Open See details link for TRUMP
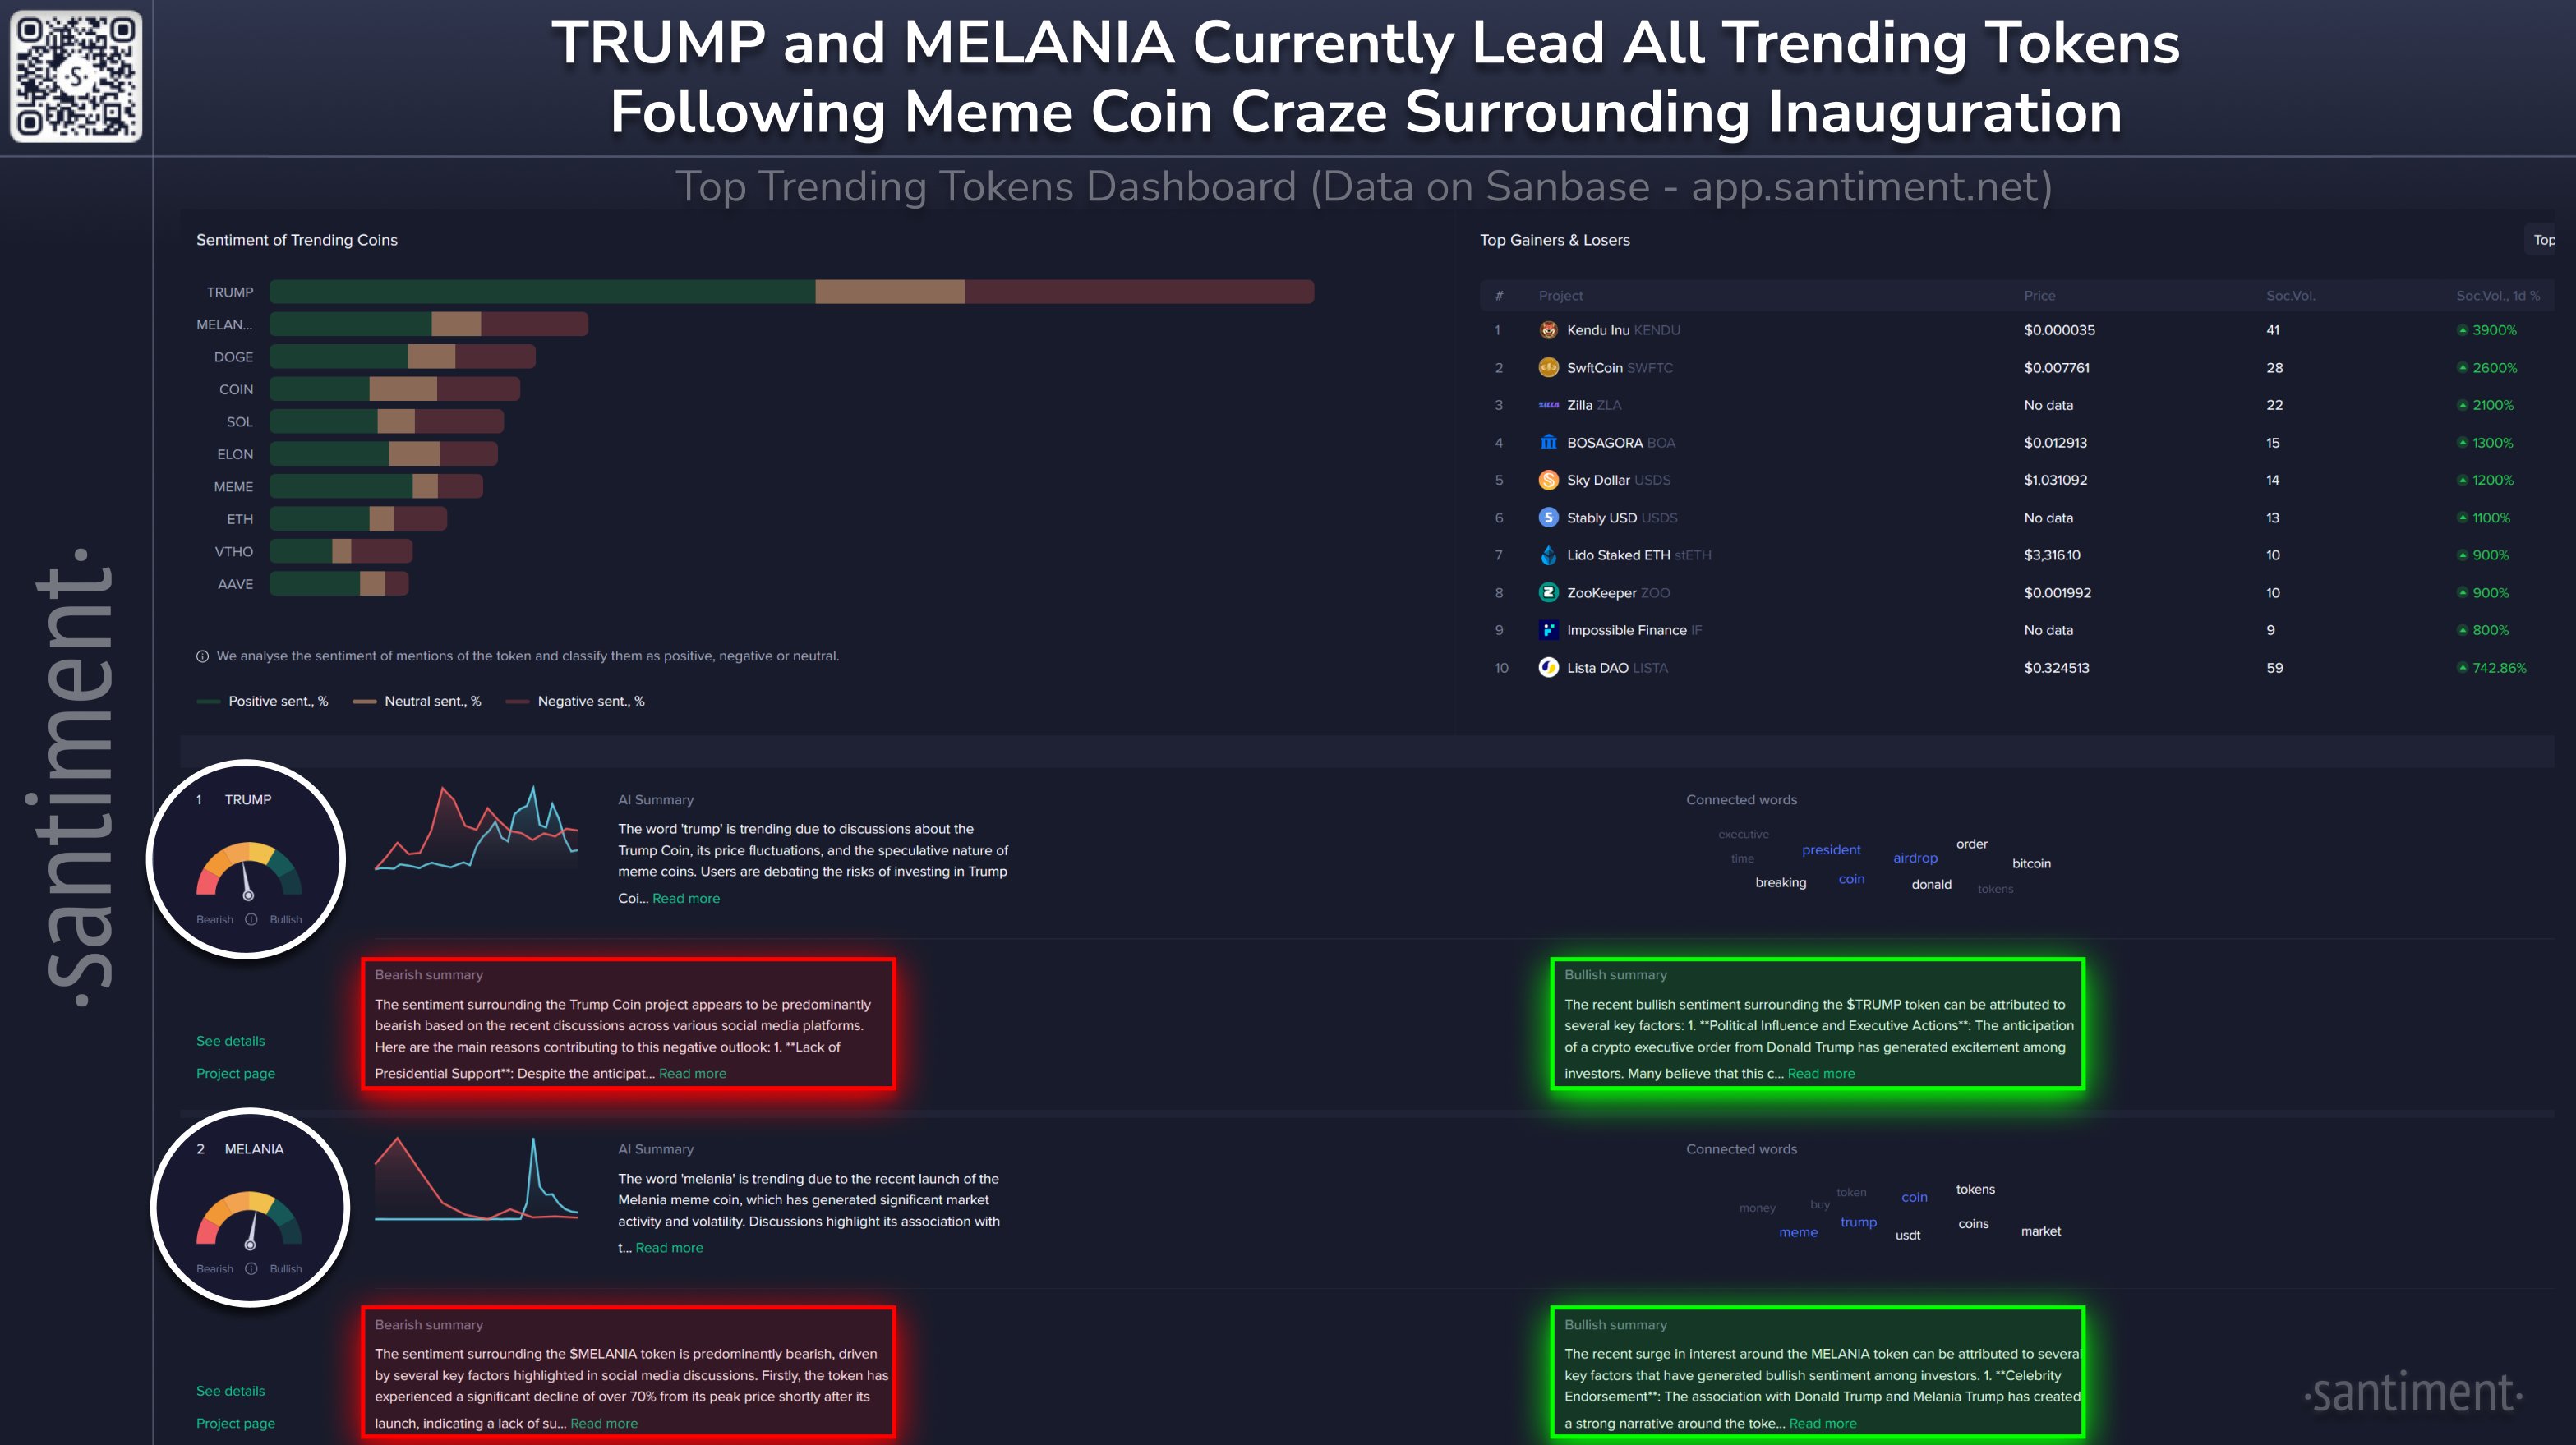This screenshot has width=2576, height=1445. (230, 1041)
